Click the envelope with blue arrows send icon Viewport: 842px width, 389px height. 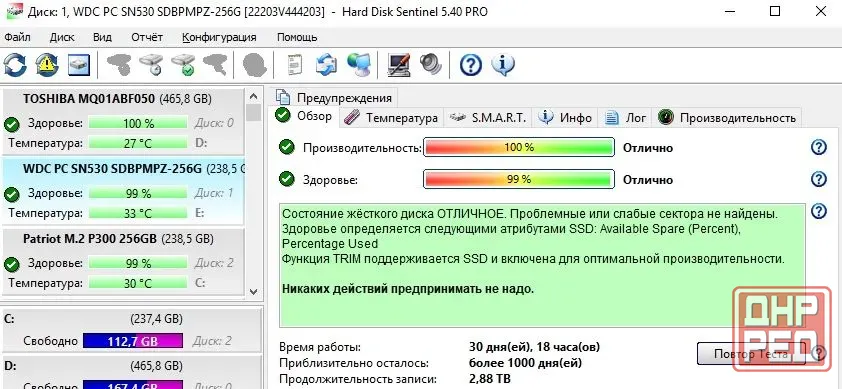pyautogui.click(x=326, y=65)
